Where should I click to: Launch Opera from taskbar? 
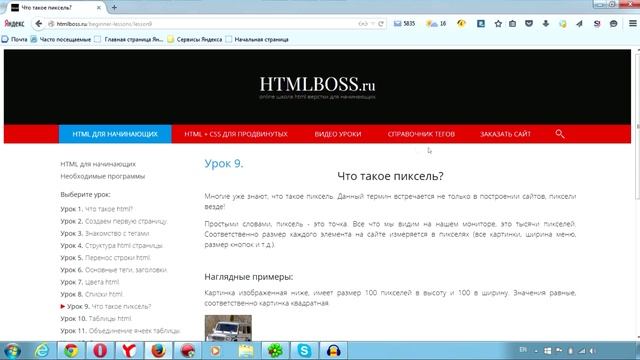[x=100, y=351]
